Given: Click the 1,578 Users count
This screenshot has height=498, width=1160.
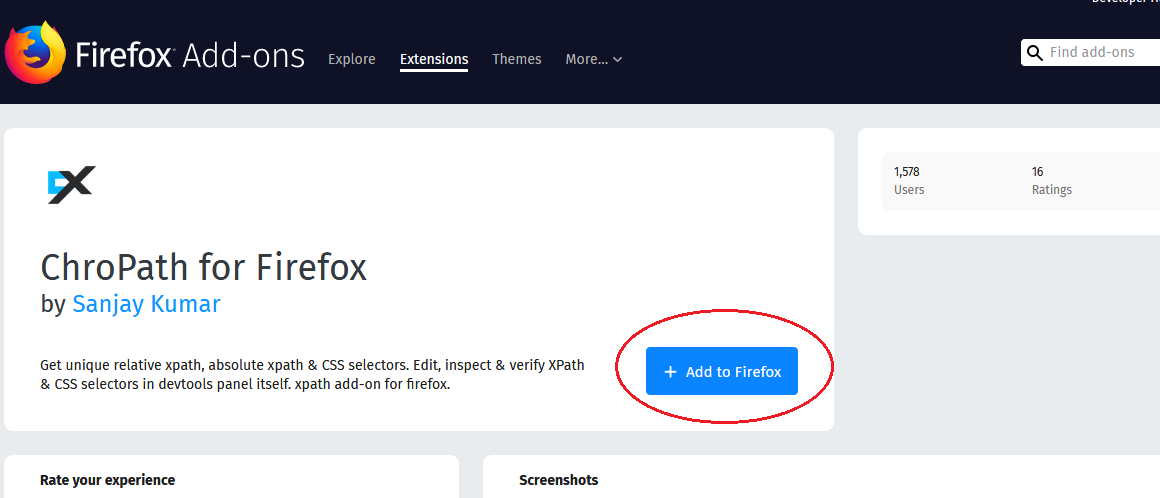Looking at the screenshot, I should (908, 180).
